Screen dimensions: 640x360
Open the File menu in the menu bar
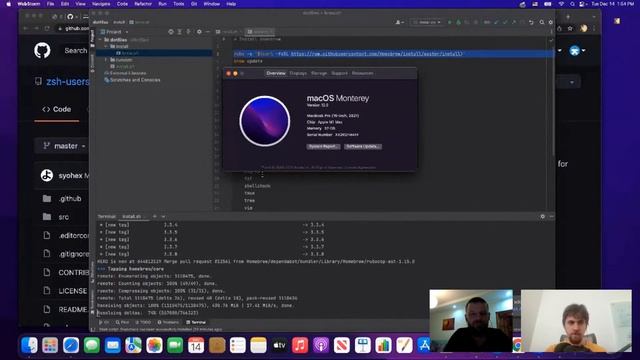50,4
